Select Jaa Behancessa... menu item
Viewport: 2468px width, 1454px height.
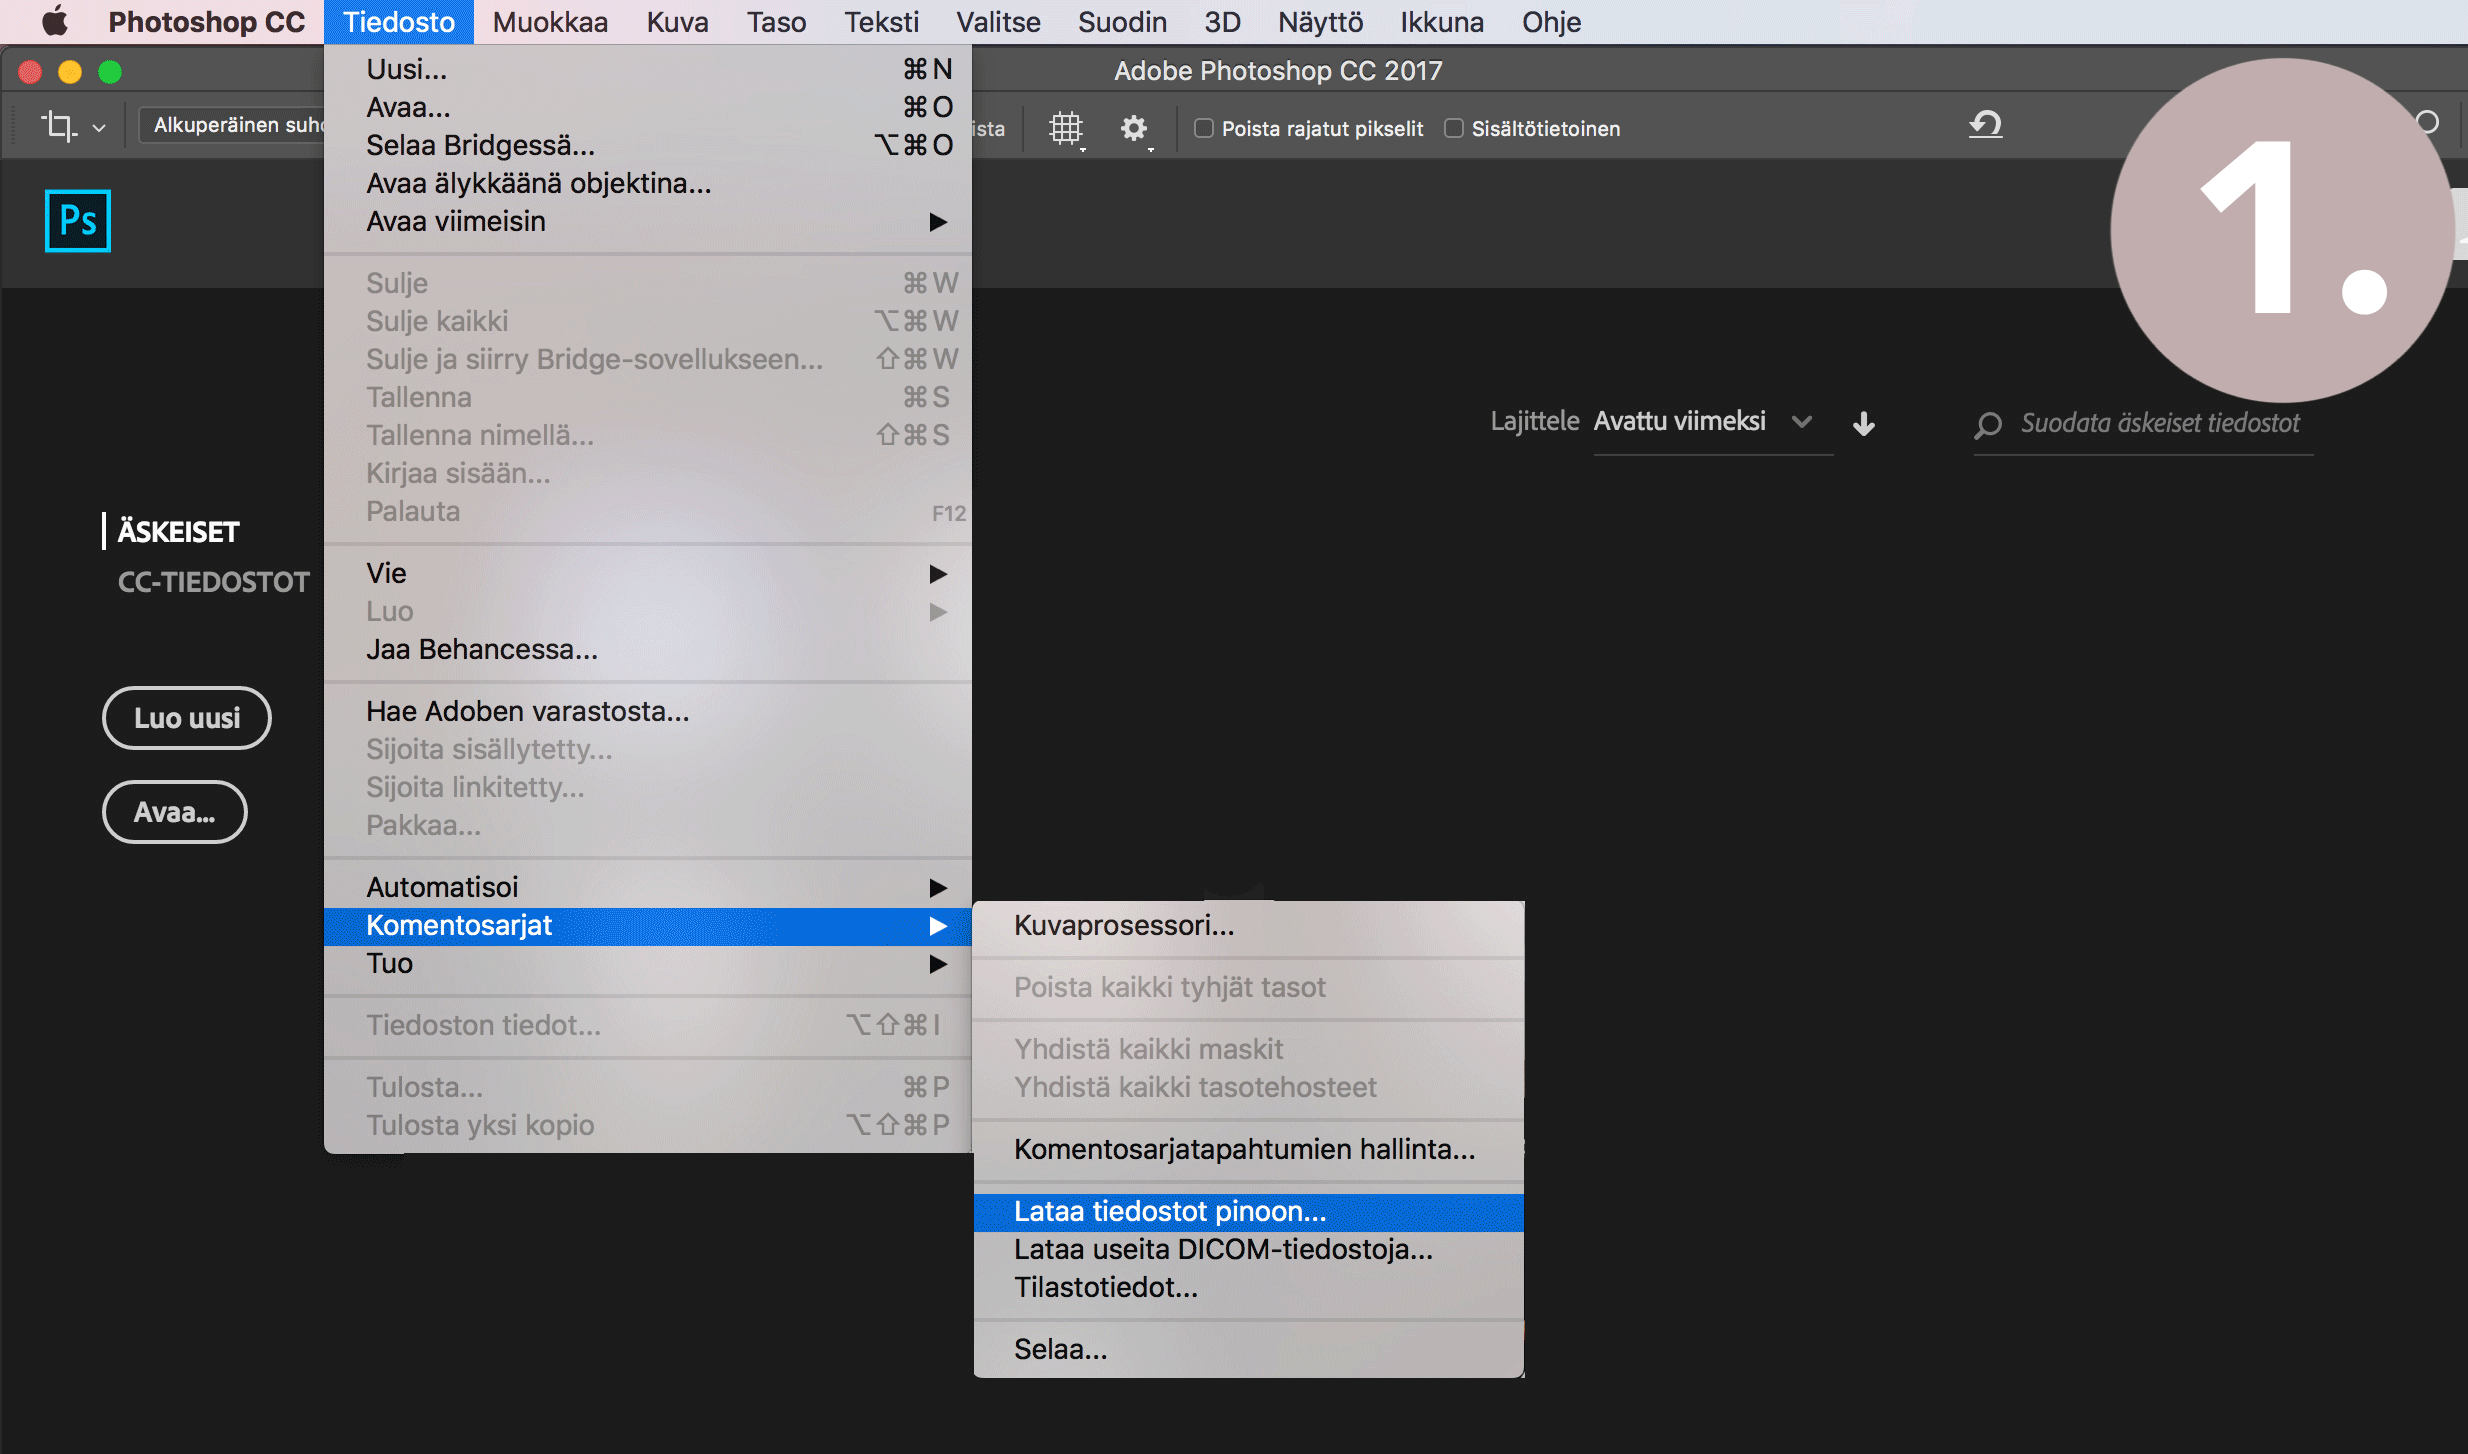click(648, 649)
